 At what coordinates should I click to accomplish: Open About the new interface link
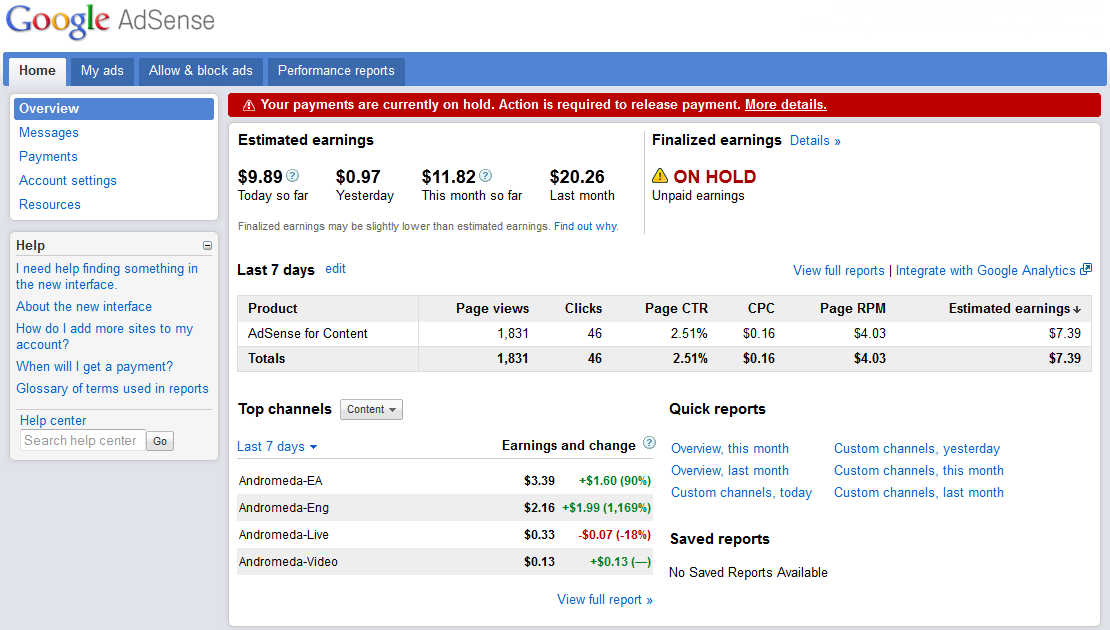(84, 307)
